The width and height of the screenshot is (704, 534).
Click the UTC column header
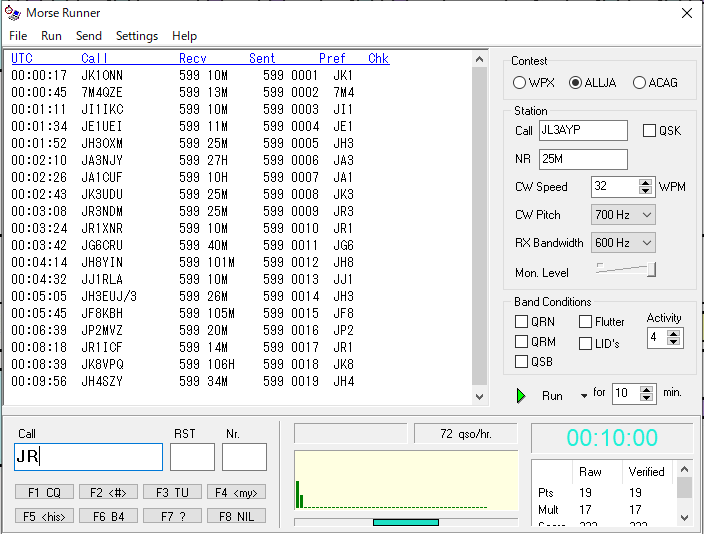point(22,58)
